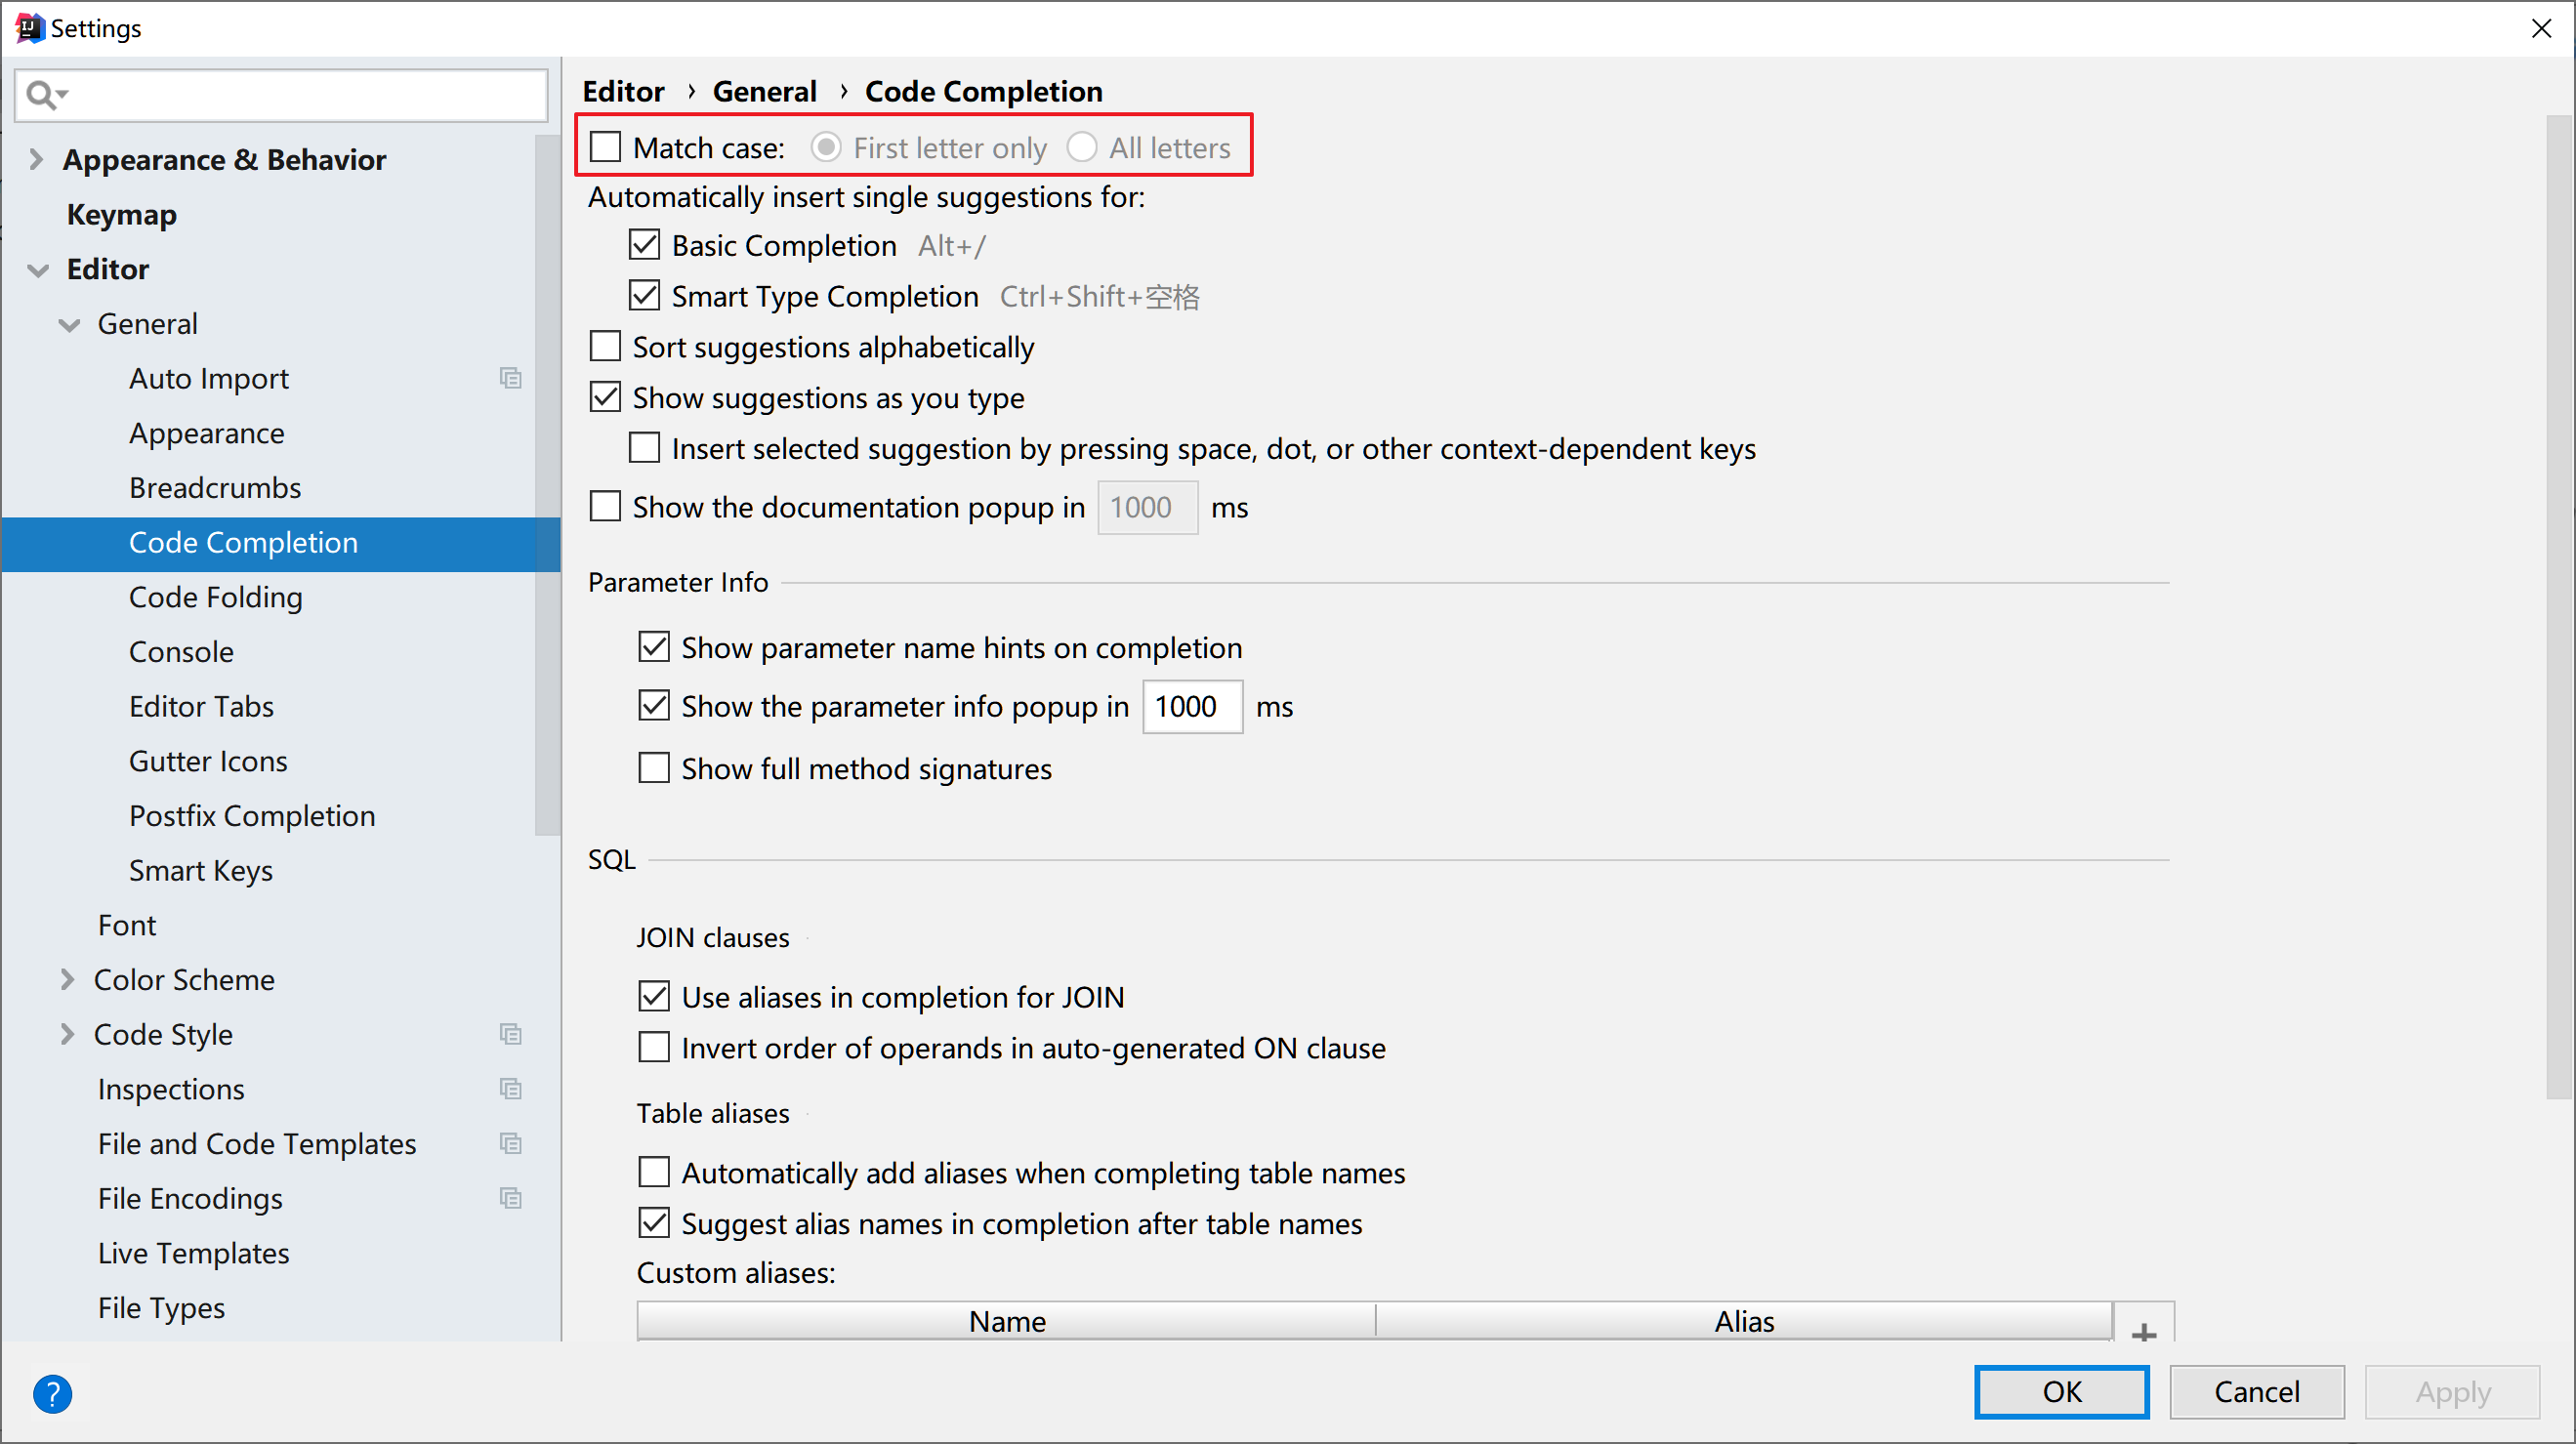
Task: Collapse the Editor tree node
Action: point(39,269)
